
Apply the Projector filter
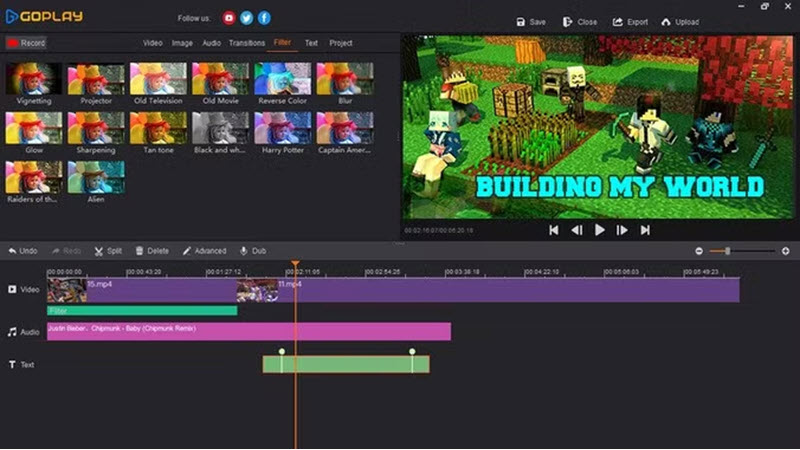click(96, 79)
